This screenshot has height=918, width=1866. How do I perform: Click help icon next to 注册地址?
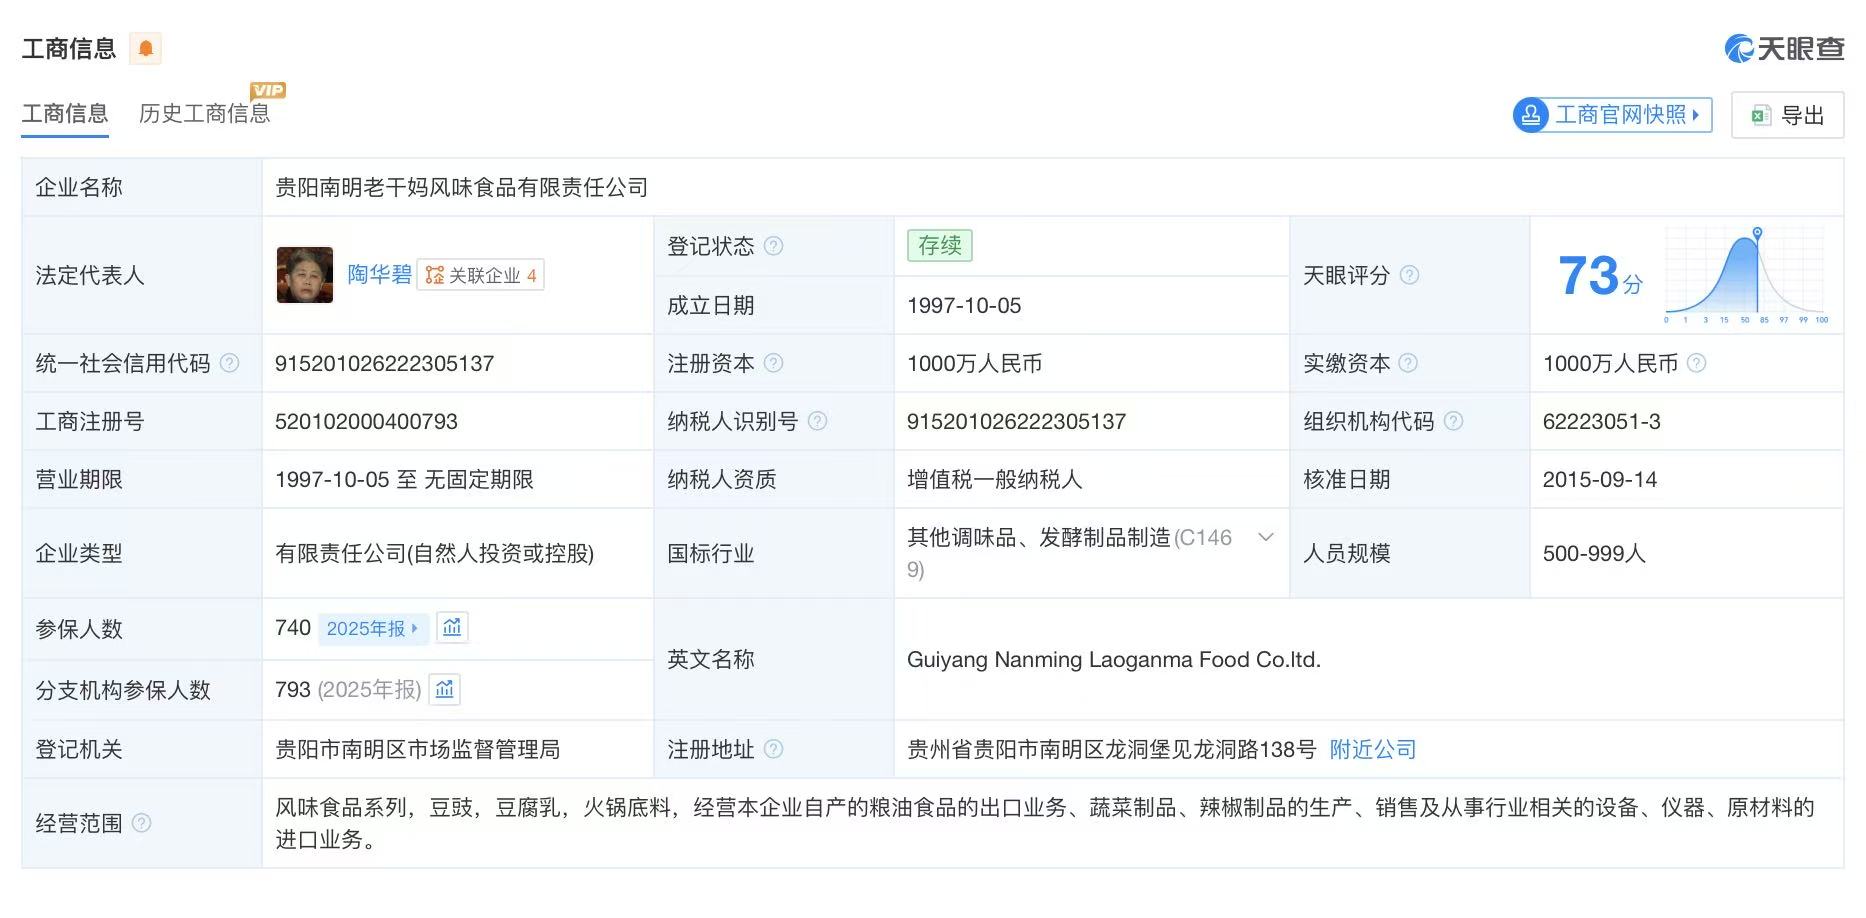tap(773, 749)
